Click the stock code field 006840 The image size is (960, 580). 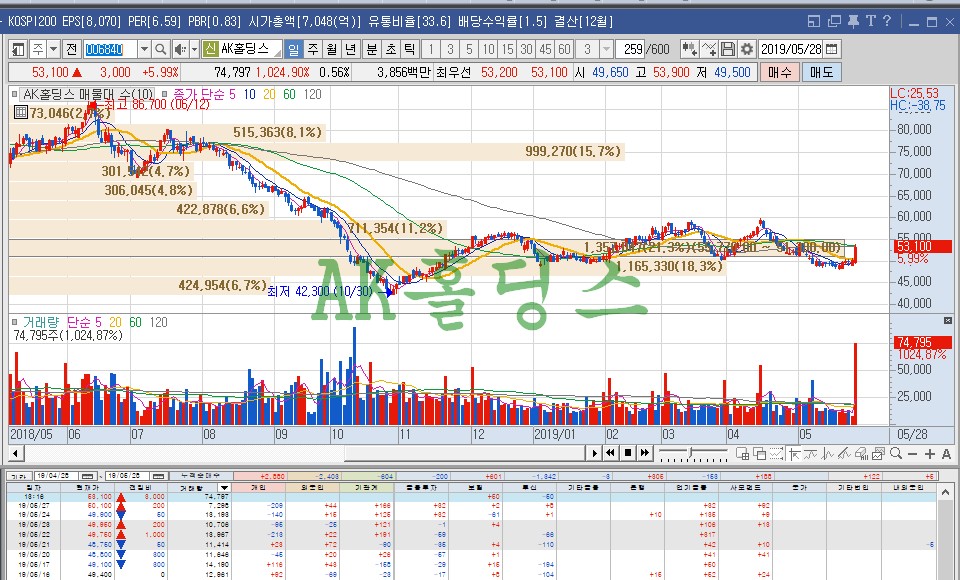point(110,49)
